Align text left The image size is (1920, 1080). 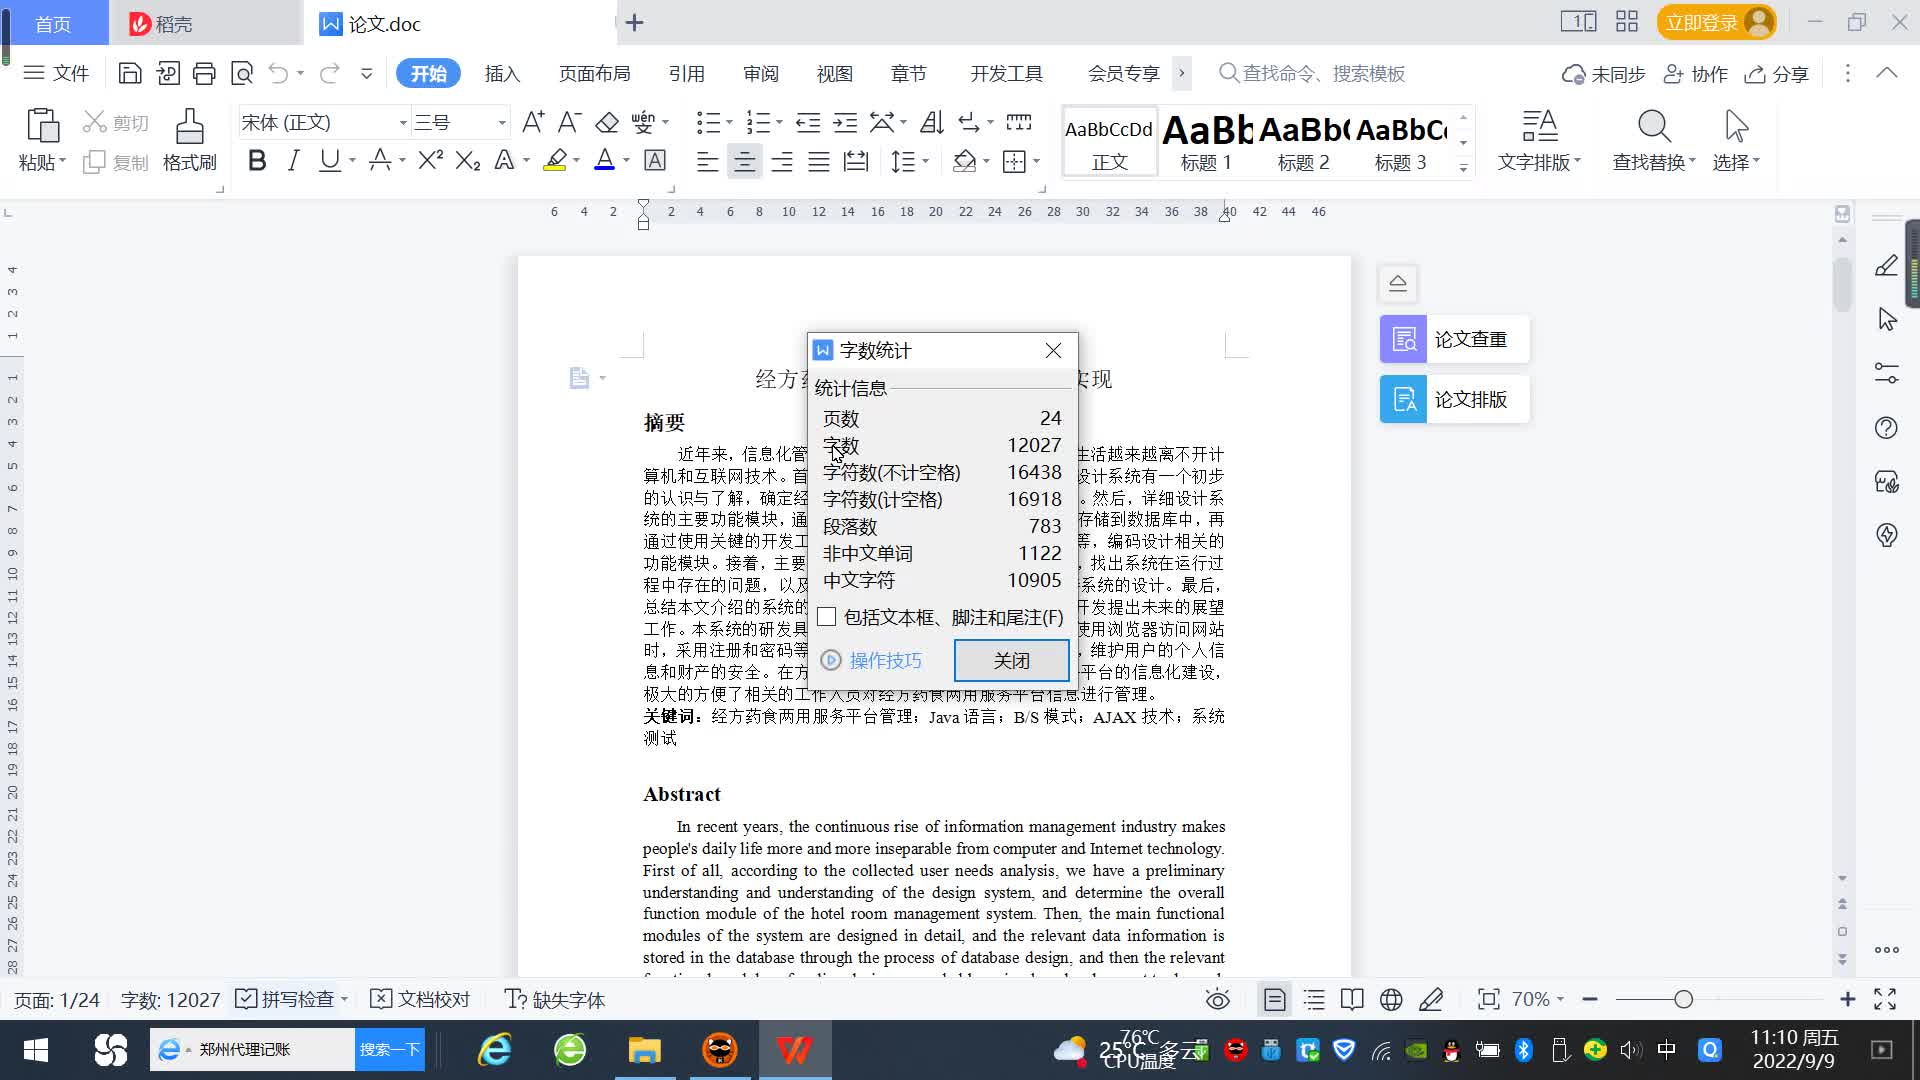(707, 161)
